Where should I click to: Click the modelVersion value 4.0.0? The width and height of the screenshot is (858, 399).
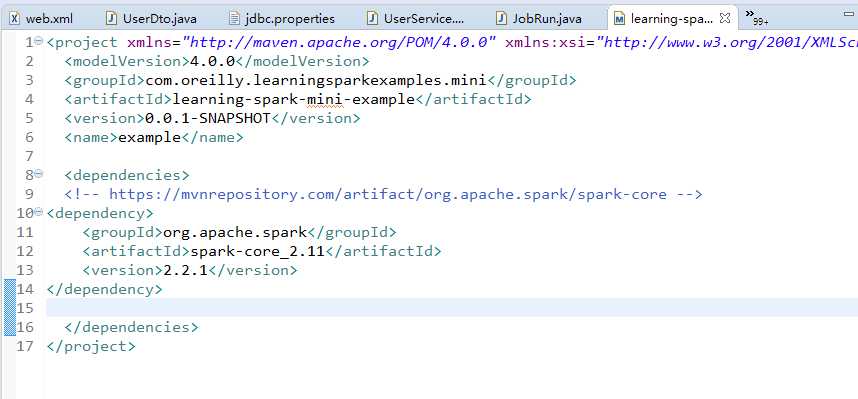click(212, 61)
